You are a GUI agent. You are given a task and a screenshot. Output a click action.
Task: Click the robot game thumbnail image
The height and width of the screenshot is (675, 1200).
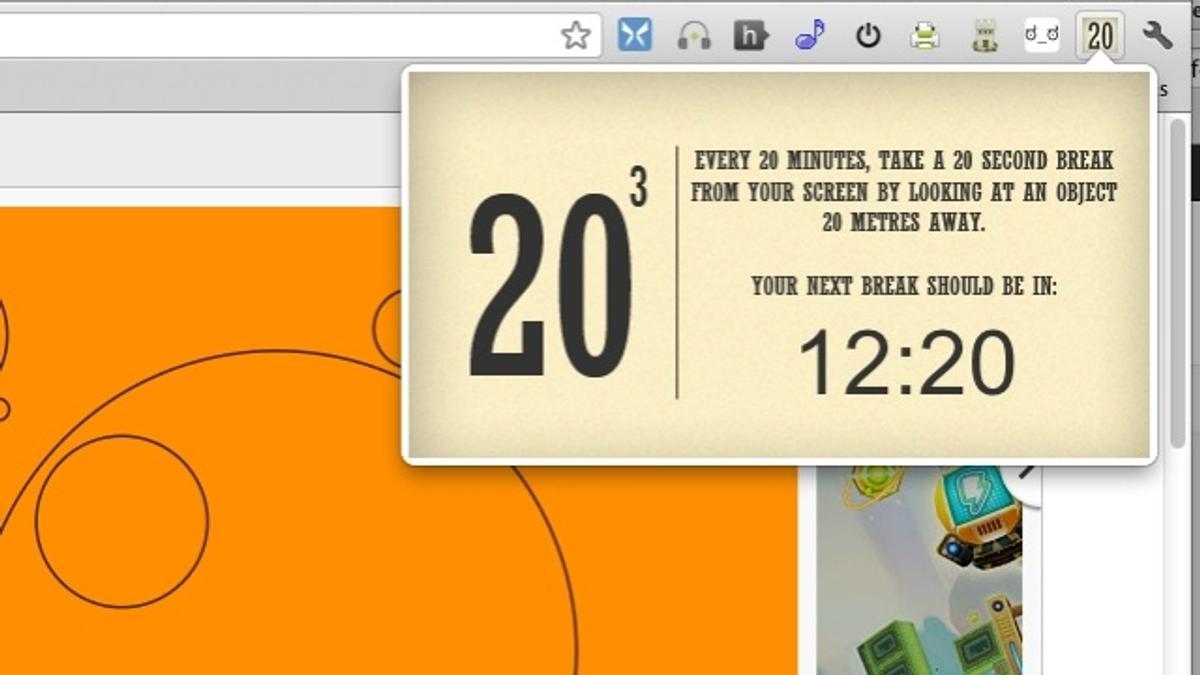coord(920,570)
